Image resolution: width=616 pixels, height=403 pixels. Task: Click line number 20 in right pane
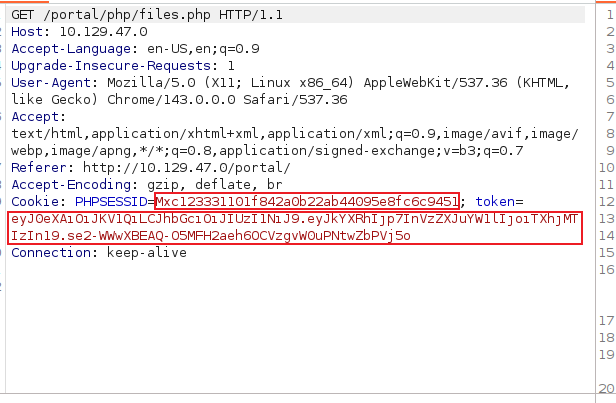click(607, 388)
